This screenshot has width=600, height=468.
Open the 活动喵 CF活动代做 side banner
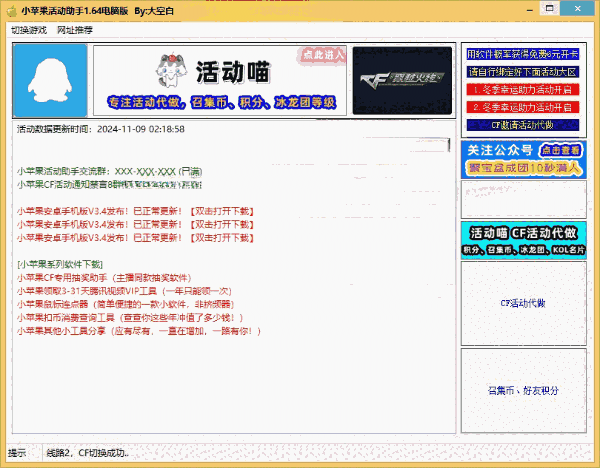tap(523, 240)
